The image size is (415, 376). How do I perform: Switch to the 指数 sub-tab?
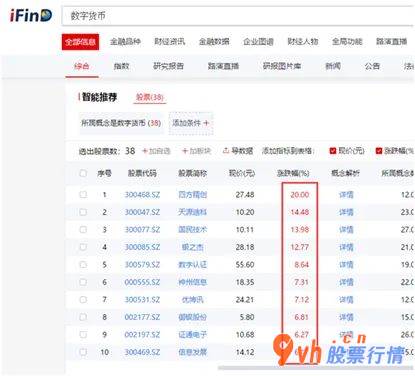pos(121,66)
